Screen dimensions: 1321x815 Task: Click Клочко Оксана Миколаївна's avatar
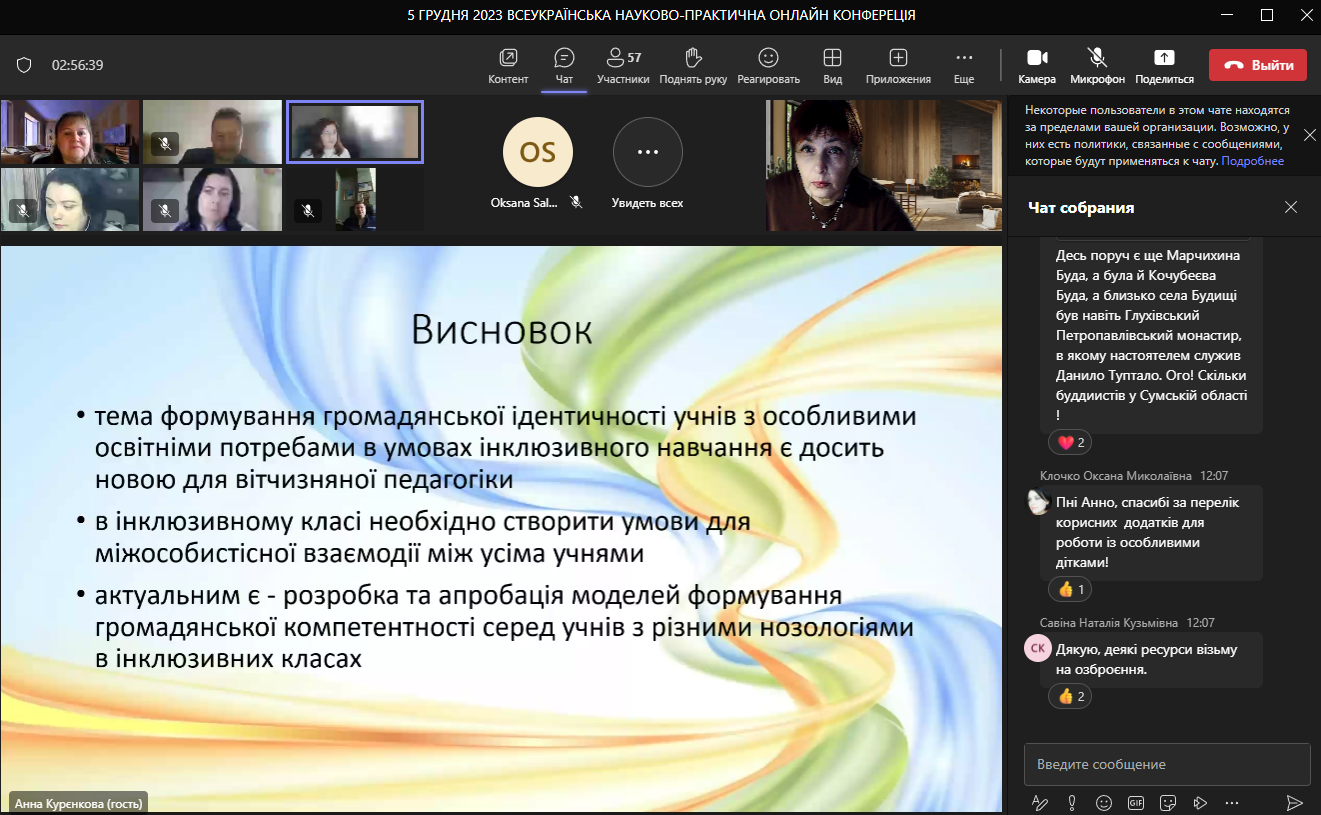coord(1038,502)
